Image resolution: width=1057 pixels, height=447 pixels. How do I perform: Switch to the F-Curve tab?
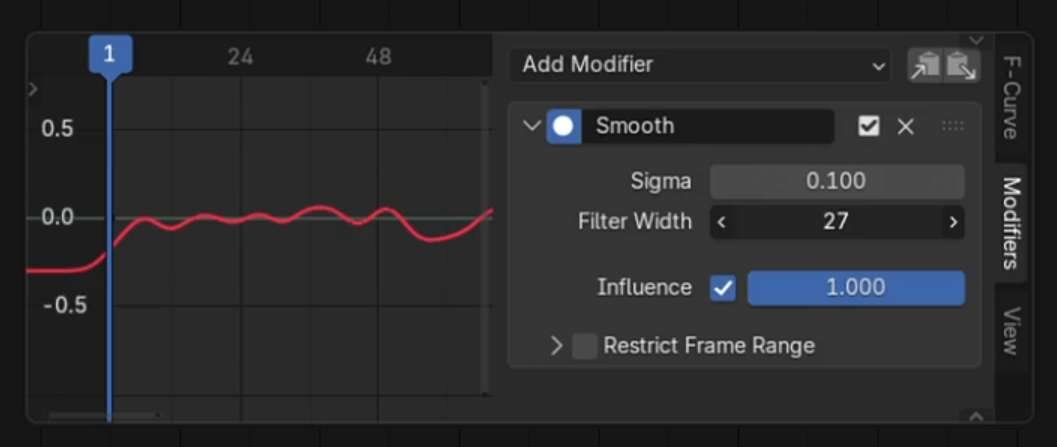[1010, 98]
